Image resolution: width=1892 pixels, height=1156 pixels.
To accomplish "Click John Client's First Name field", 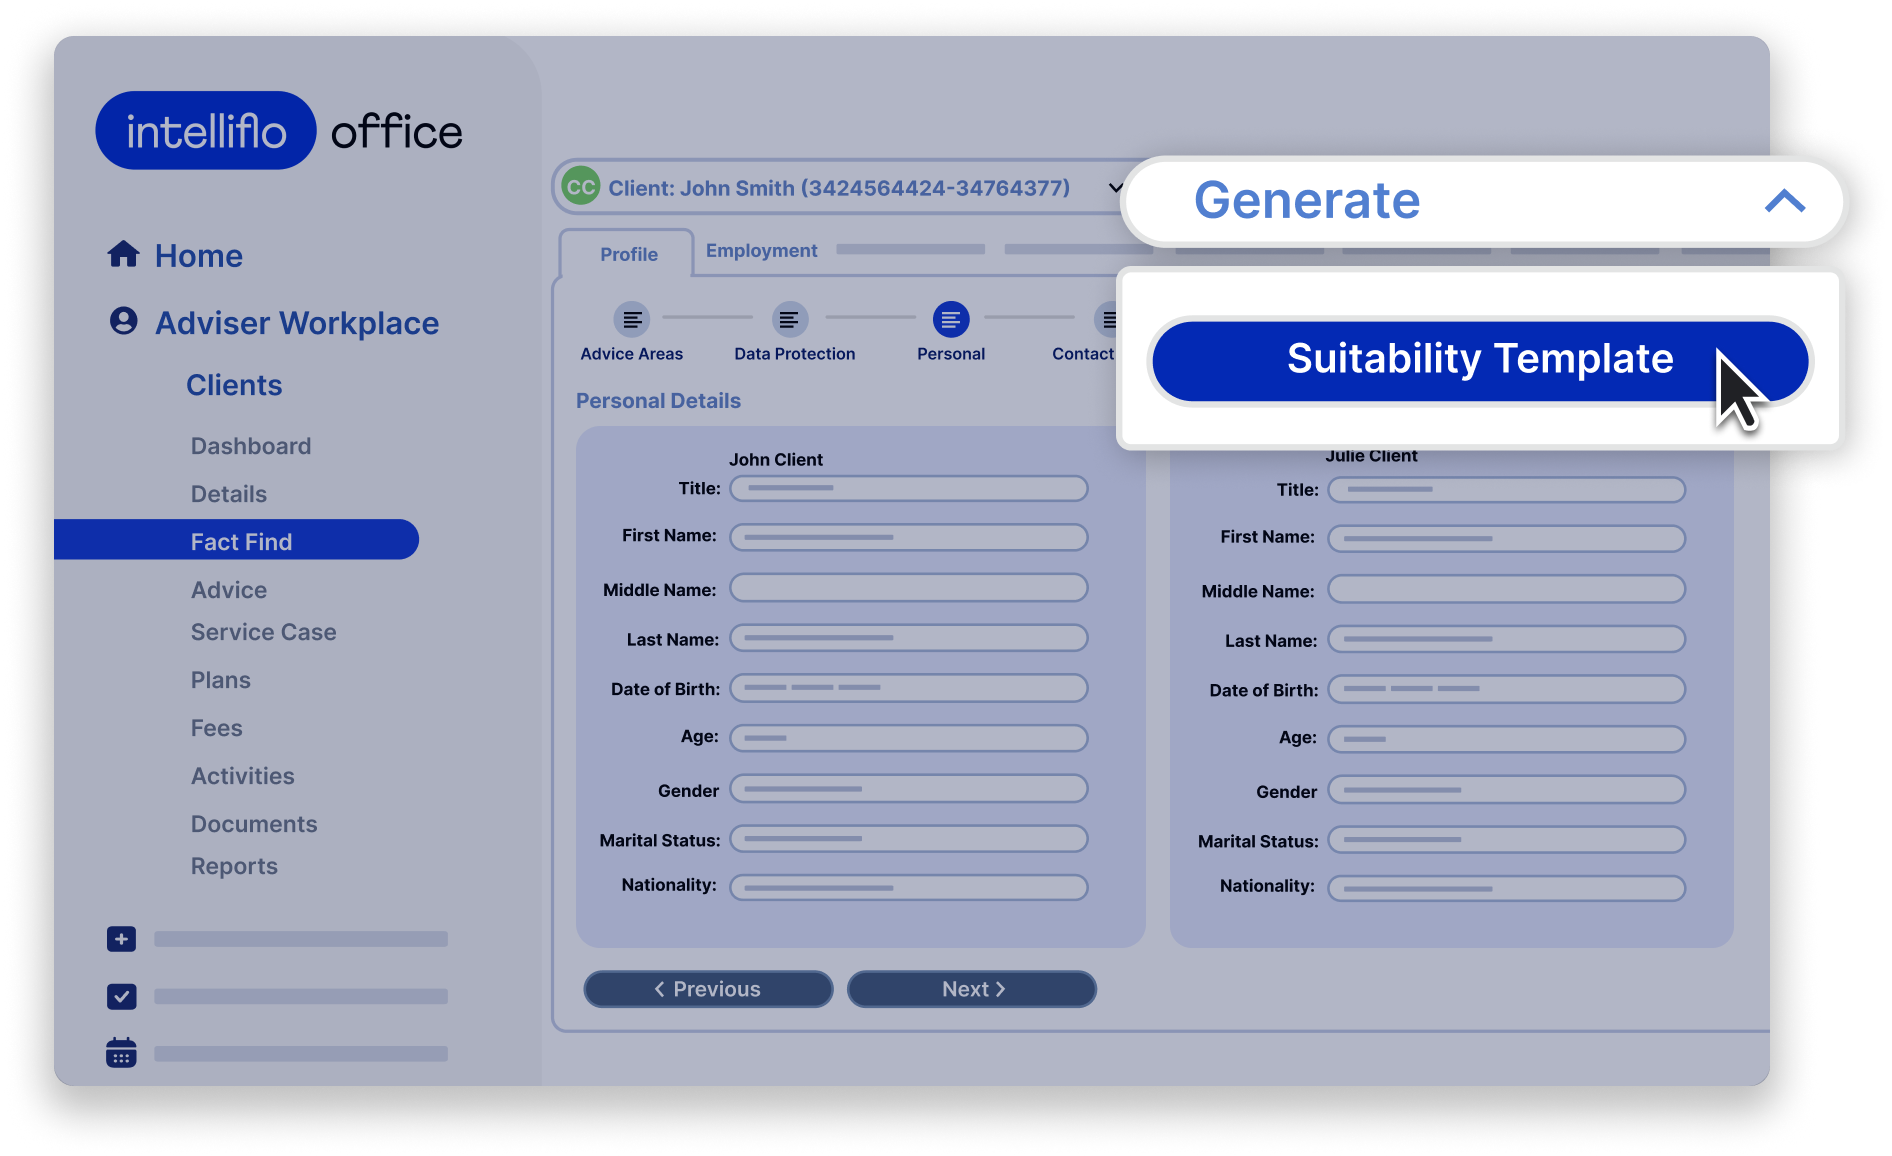I will pos(909,537).
